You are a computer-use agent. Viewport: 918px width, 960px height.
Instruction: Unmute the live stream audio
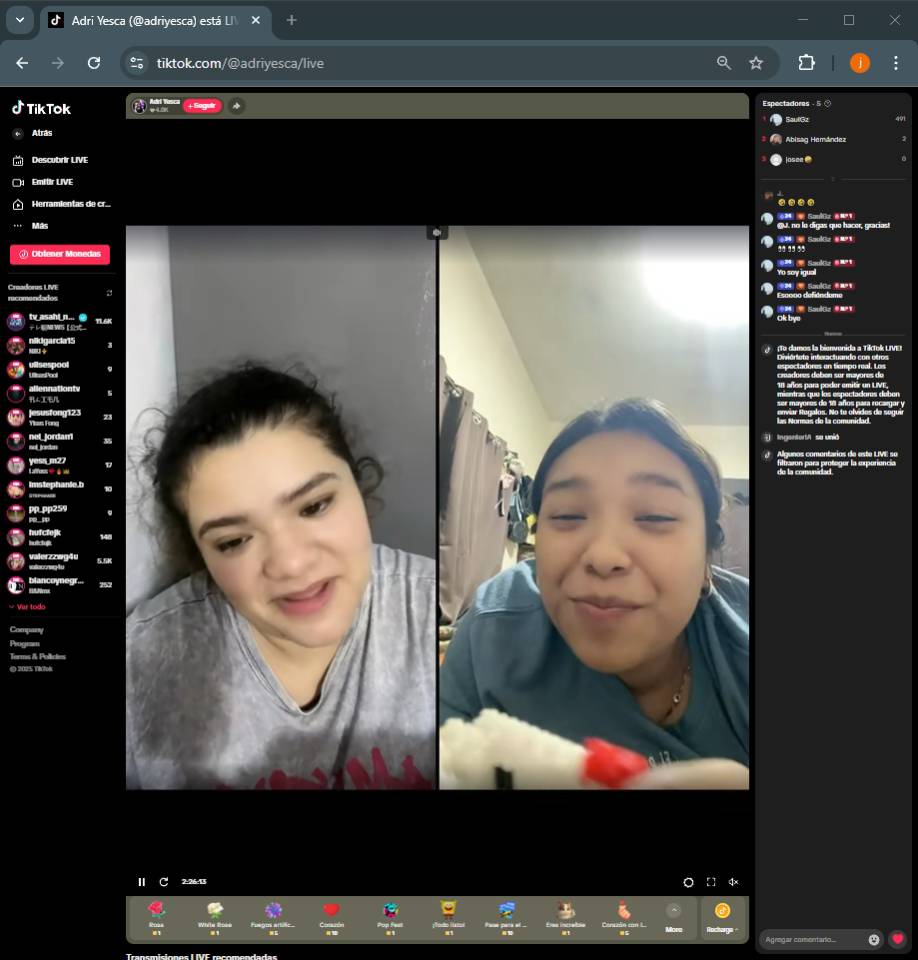(x=733, y=882)
